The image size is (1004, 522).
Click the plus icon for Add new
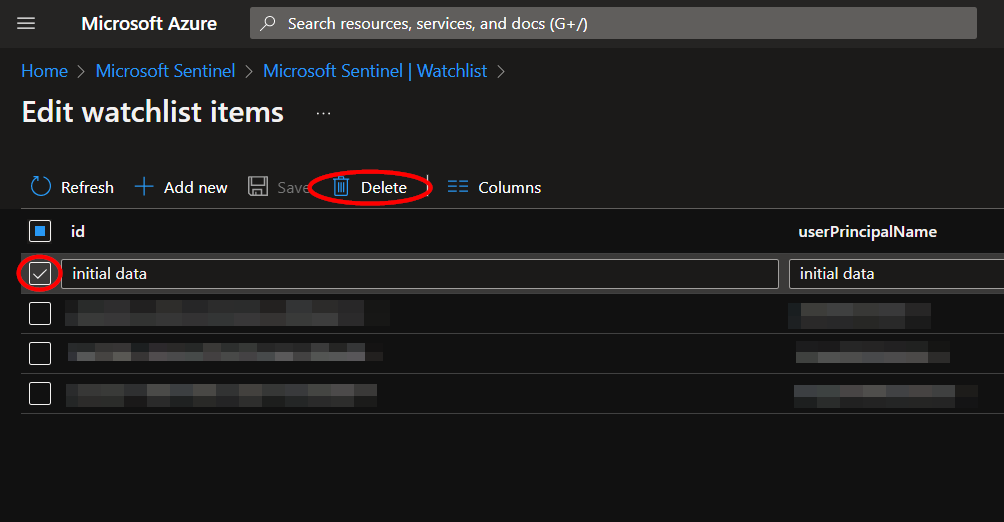tap(144, 187)
